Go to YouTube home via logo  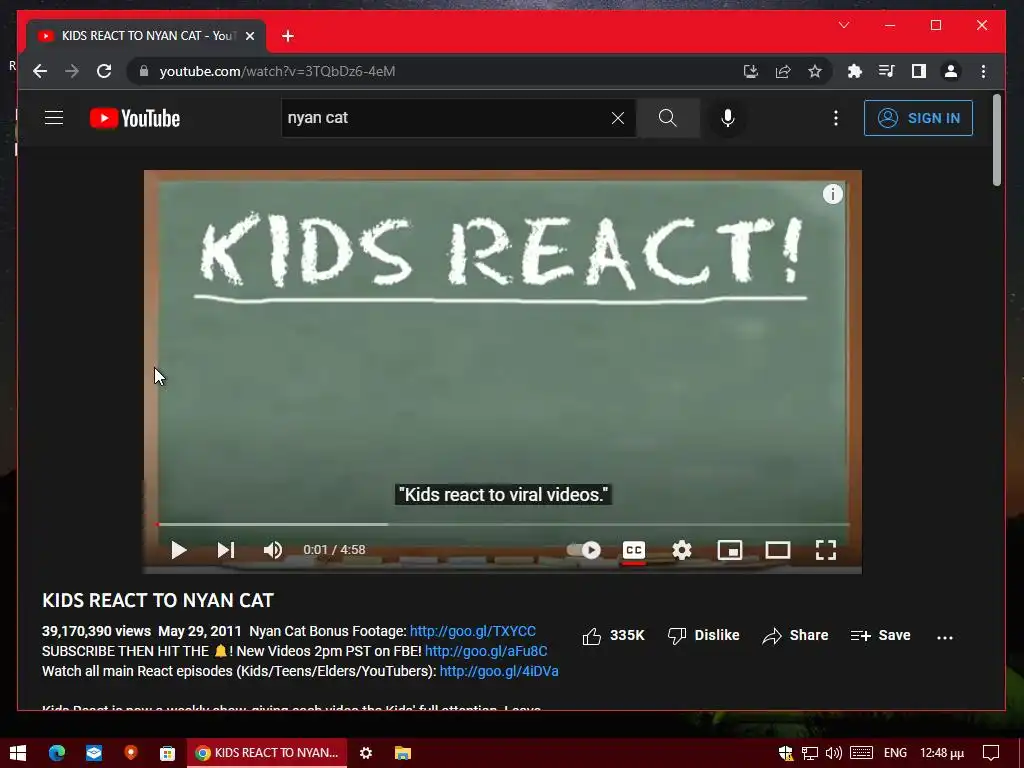tap(135, 118)
